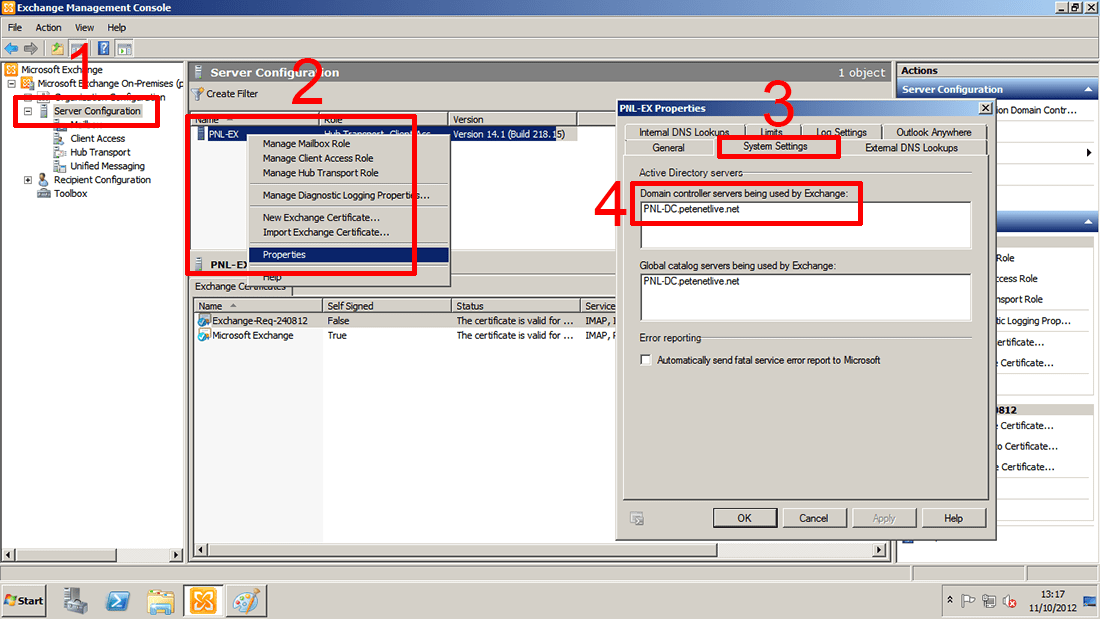Click the show/hide console tree toolbar icon

(x=77, y=47)
